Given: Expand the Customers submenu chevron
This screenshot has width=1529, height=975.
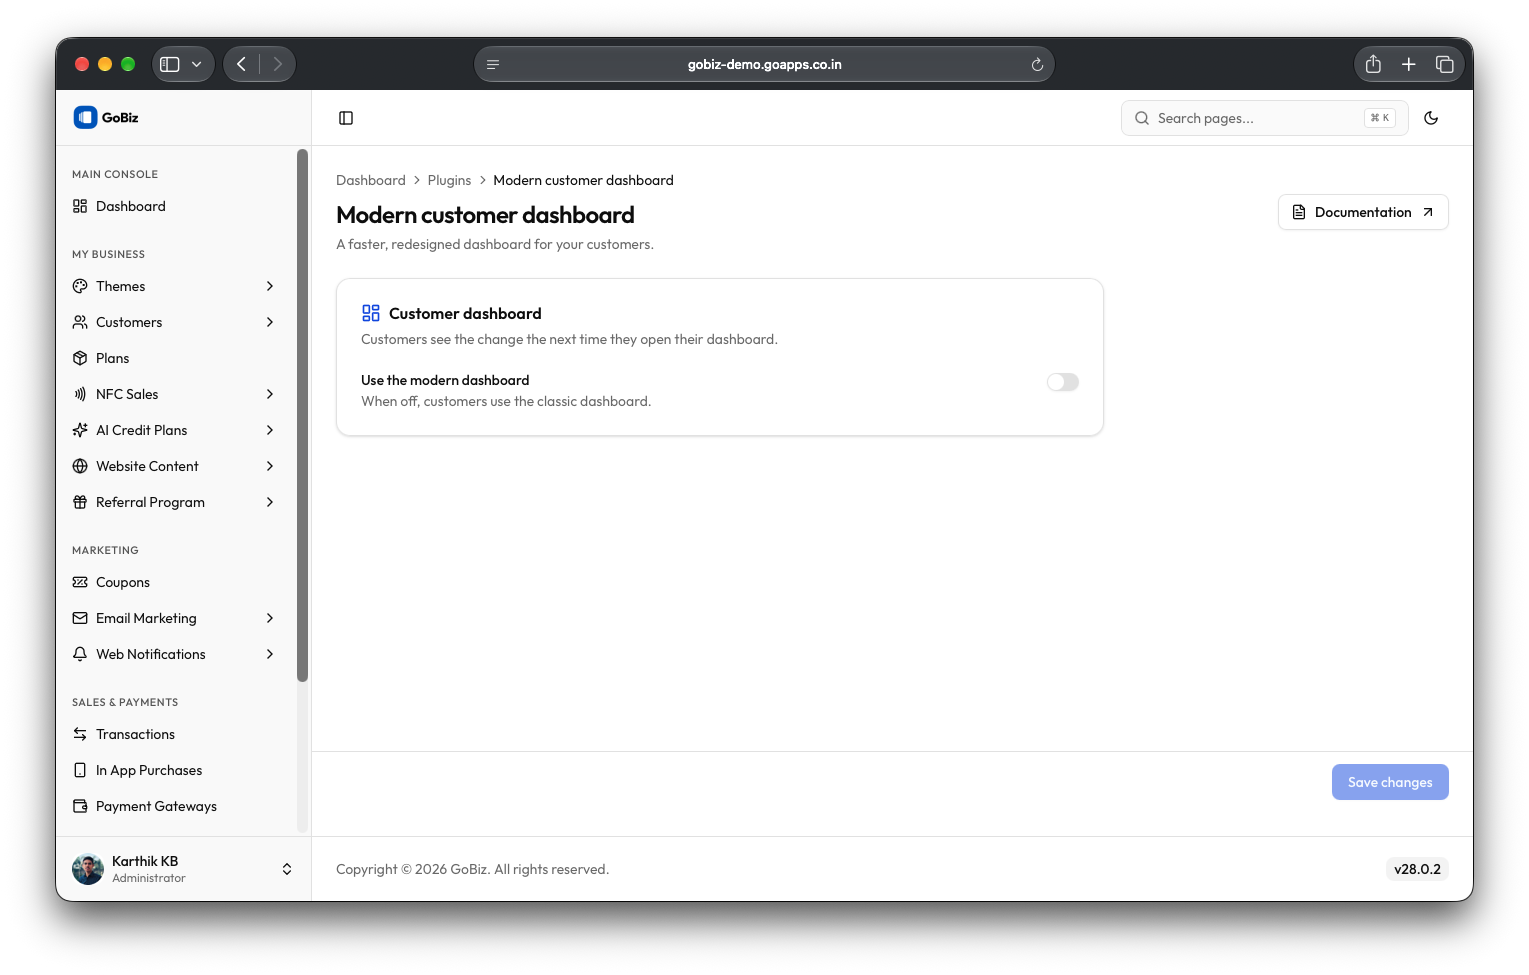Looking at the screenshot, I should point(270,322).
